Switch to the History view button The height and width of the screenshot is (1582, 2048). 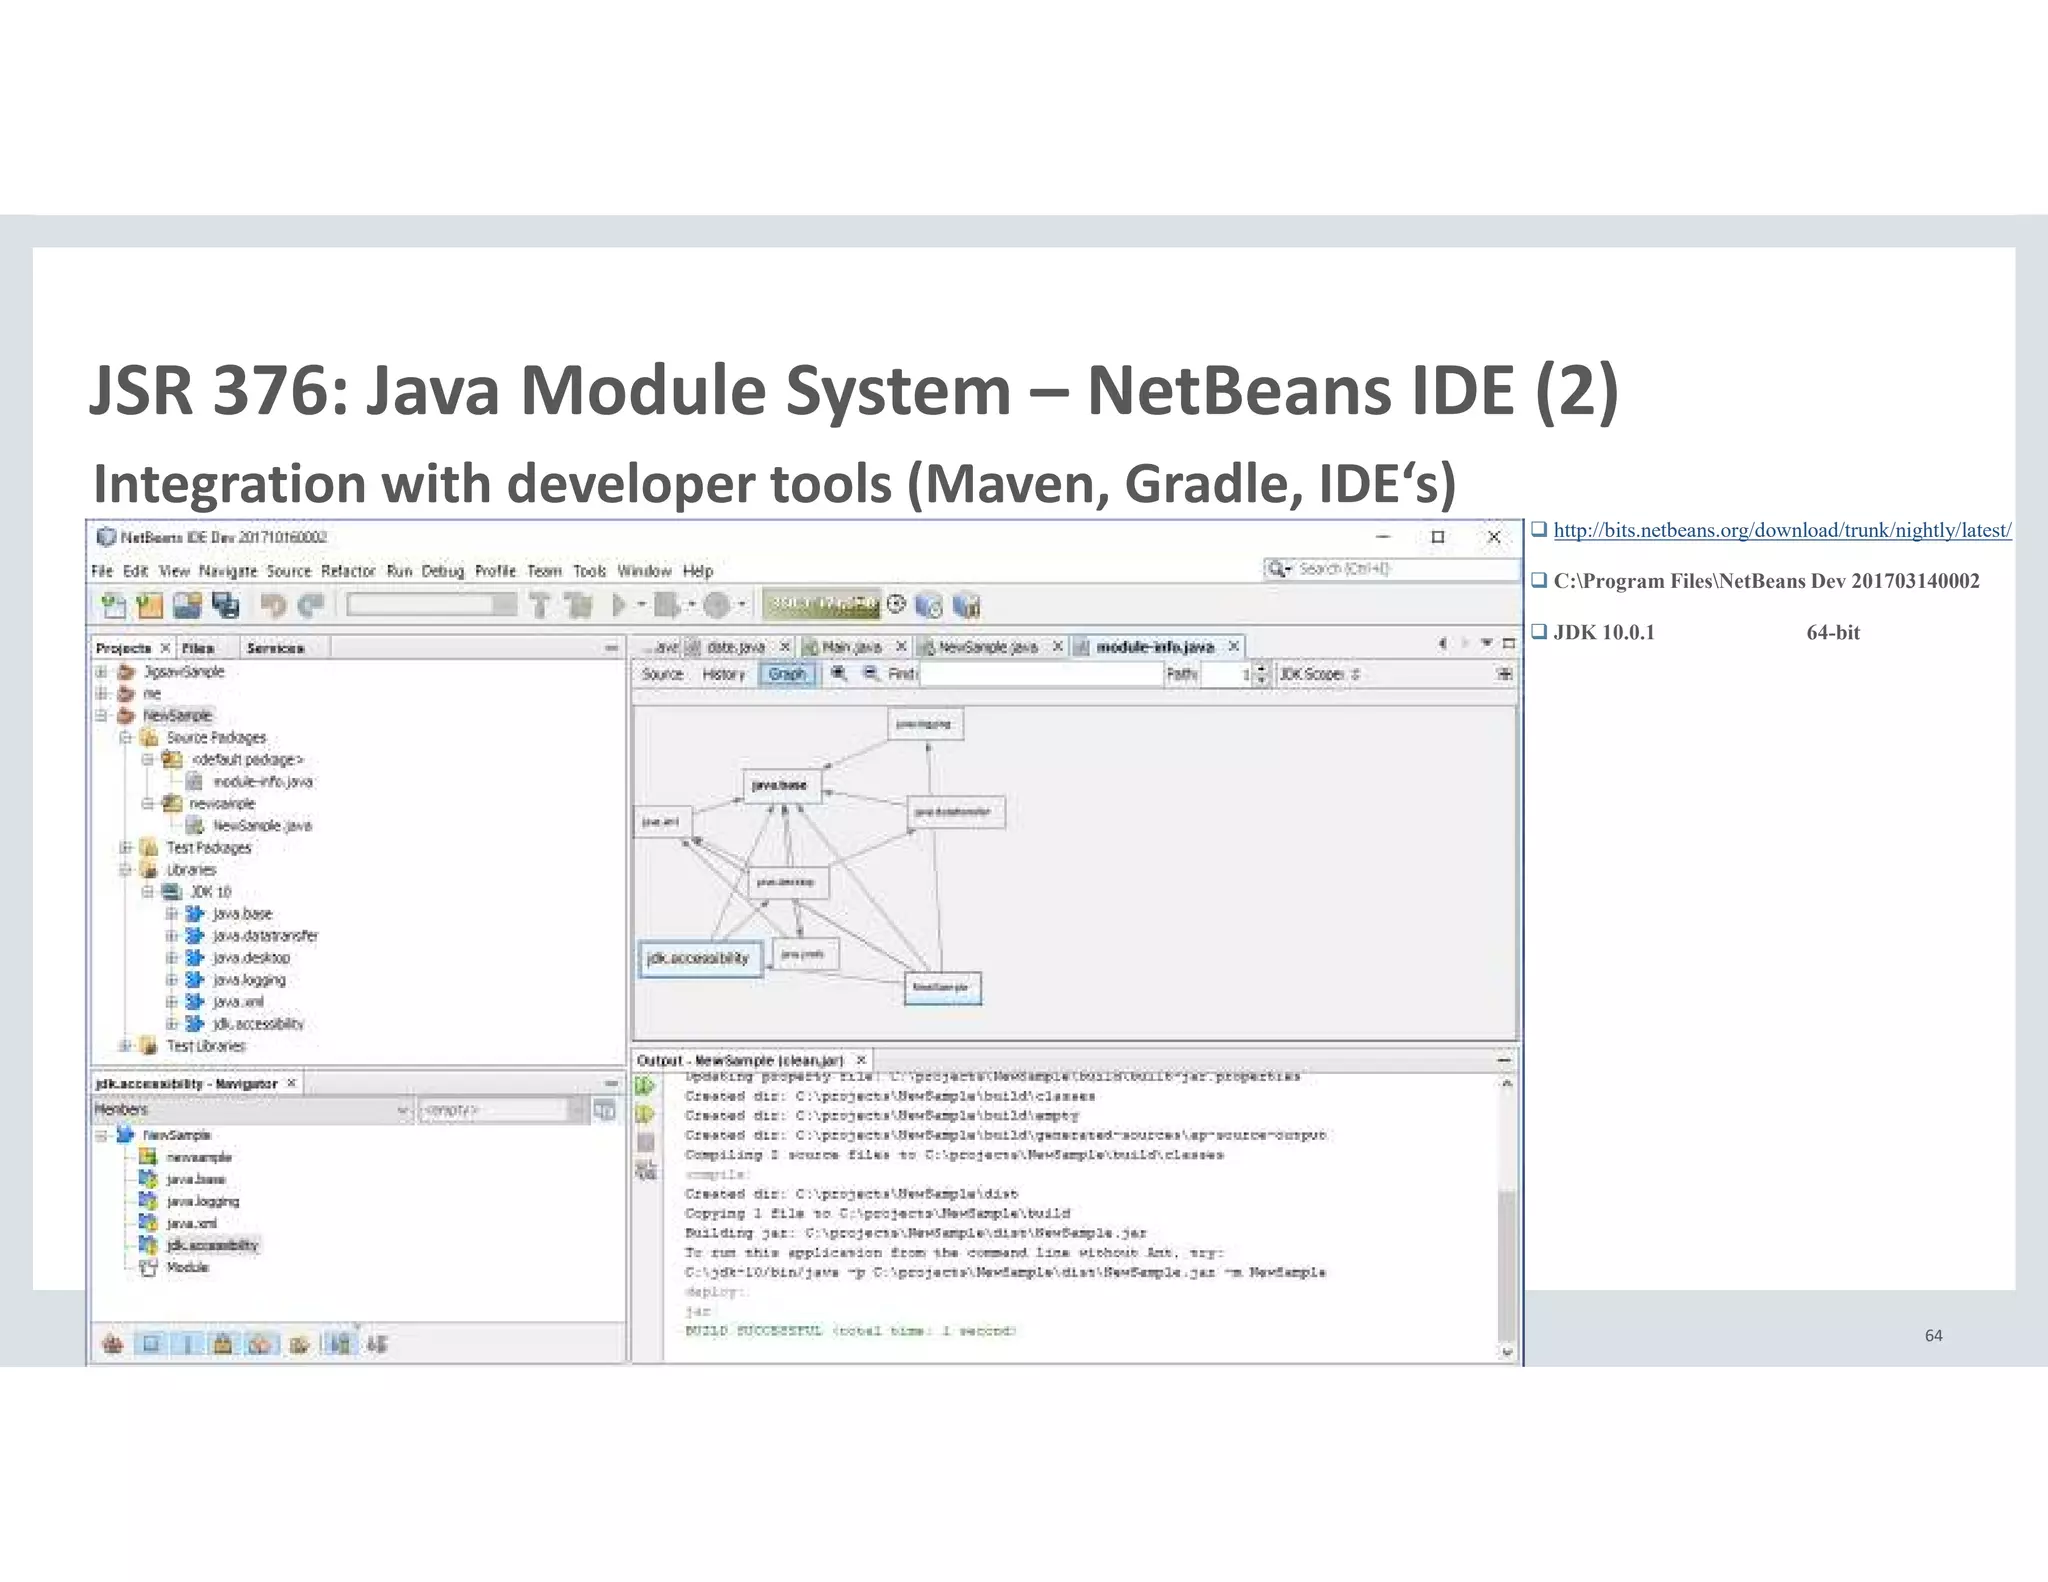(x=723, y=674)
